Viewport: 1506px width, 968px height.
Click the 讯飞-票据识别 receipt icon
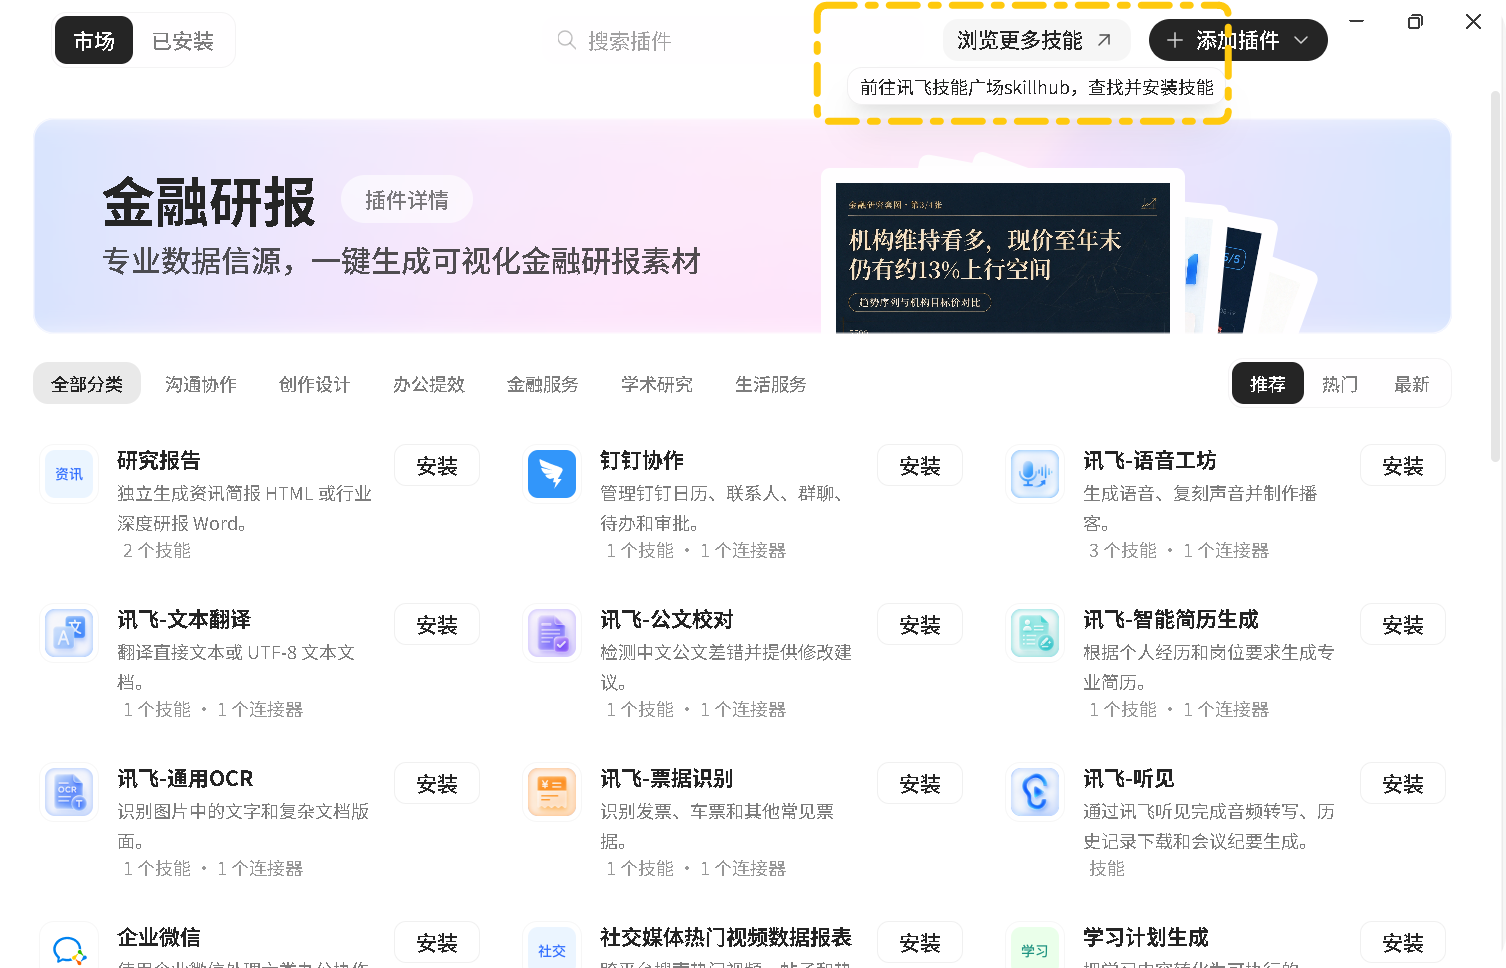pos(552,792)
